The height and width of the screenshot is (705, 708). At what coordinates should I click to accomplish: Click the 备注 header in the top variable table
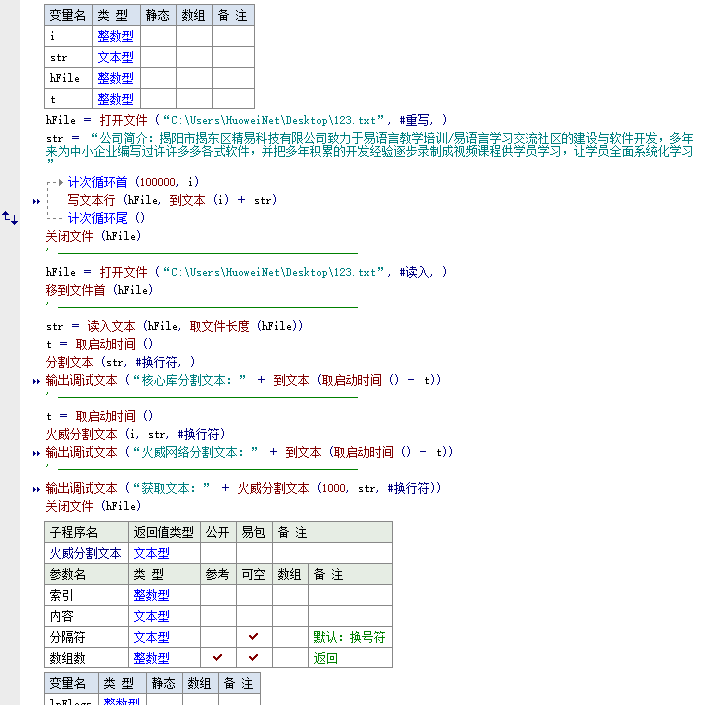pyautogui.click(x=233, y=15)
